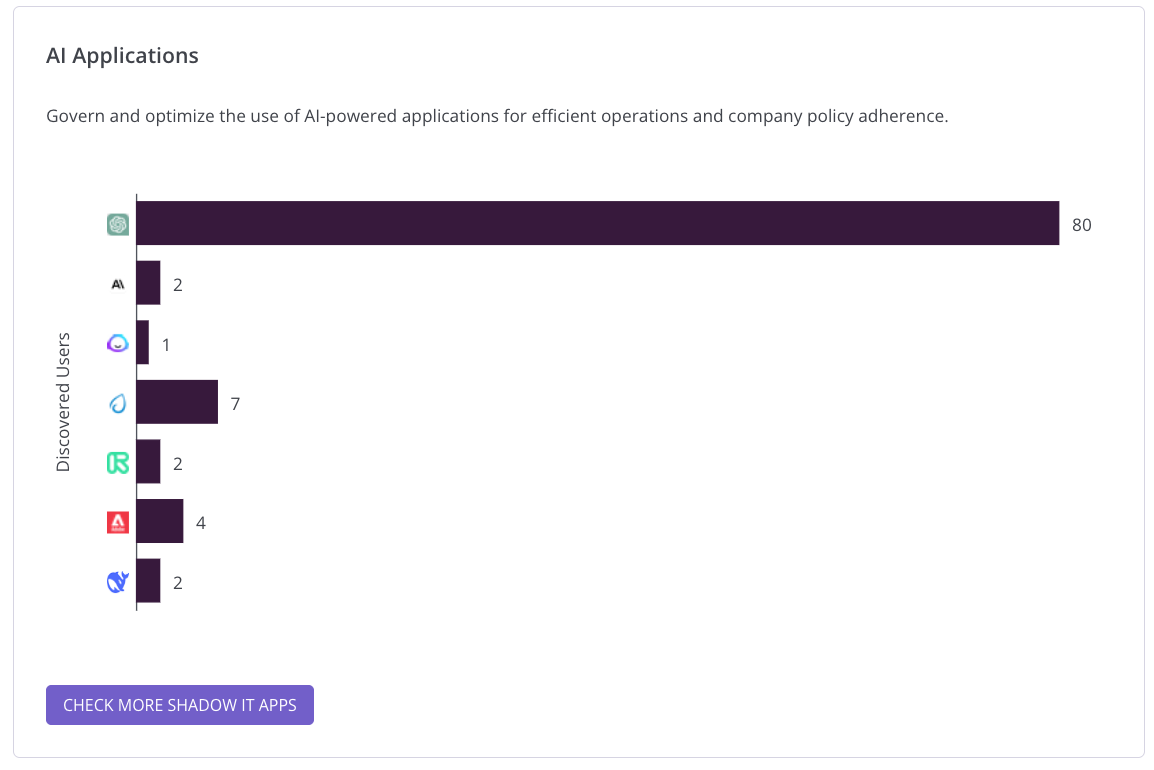Click the longest dark bar beside ChatGPT

click(x=597, y=223)
